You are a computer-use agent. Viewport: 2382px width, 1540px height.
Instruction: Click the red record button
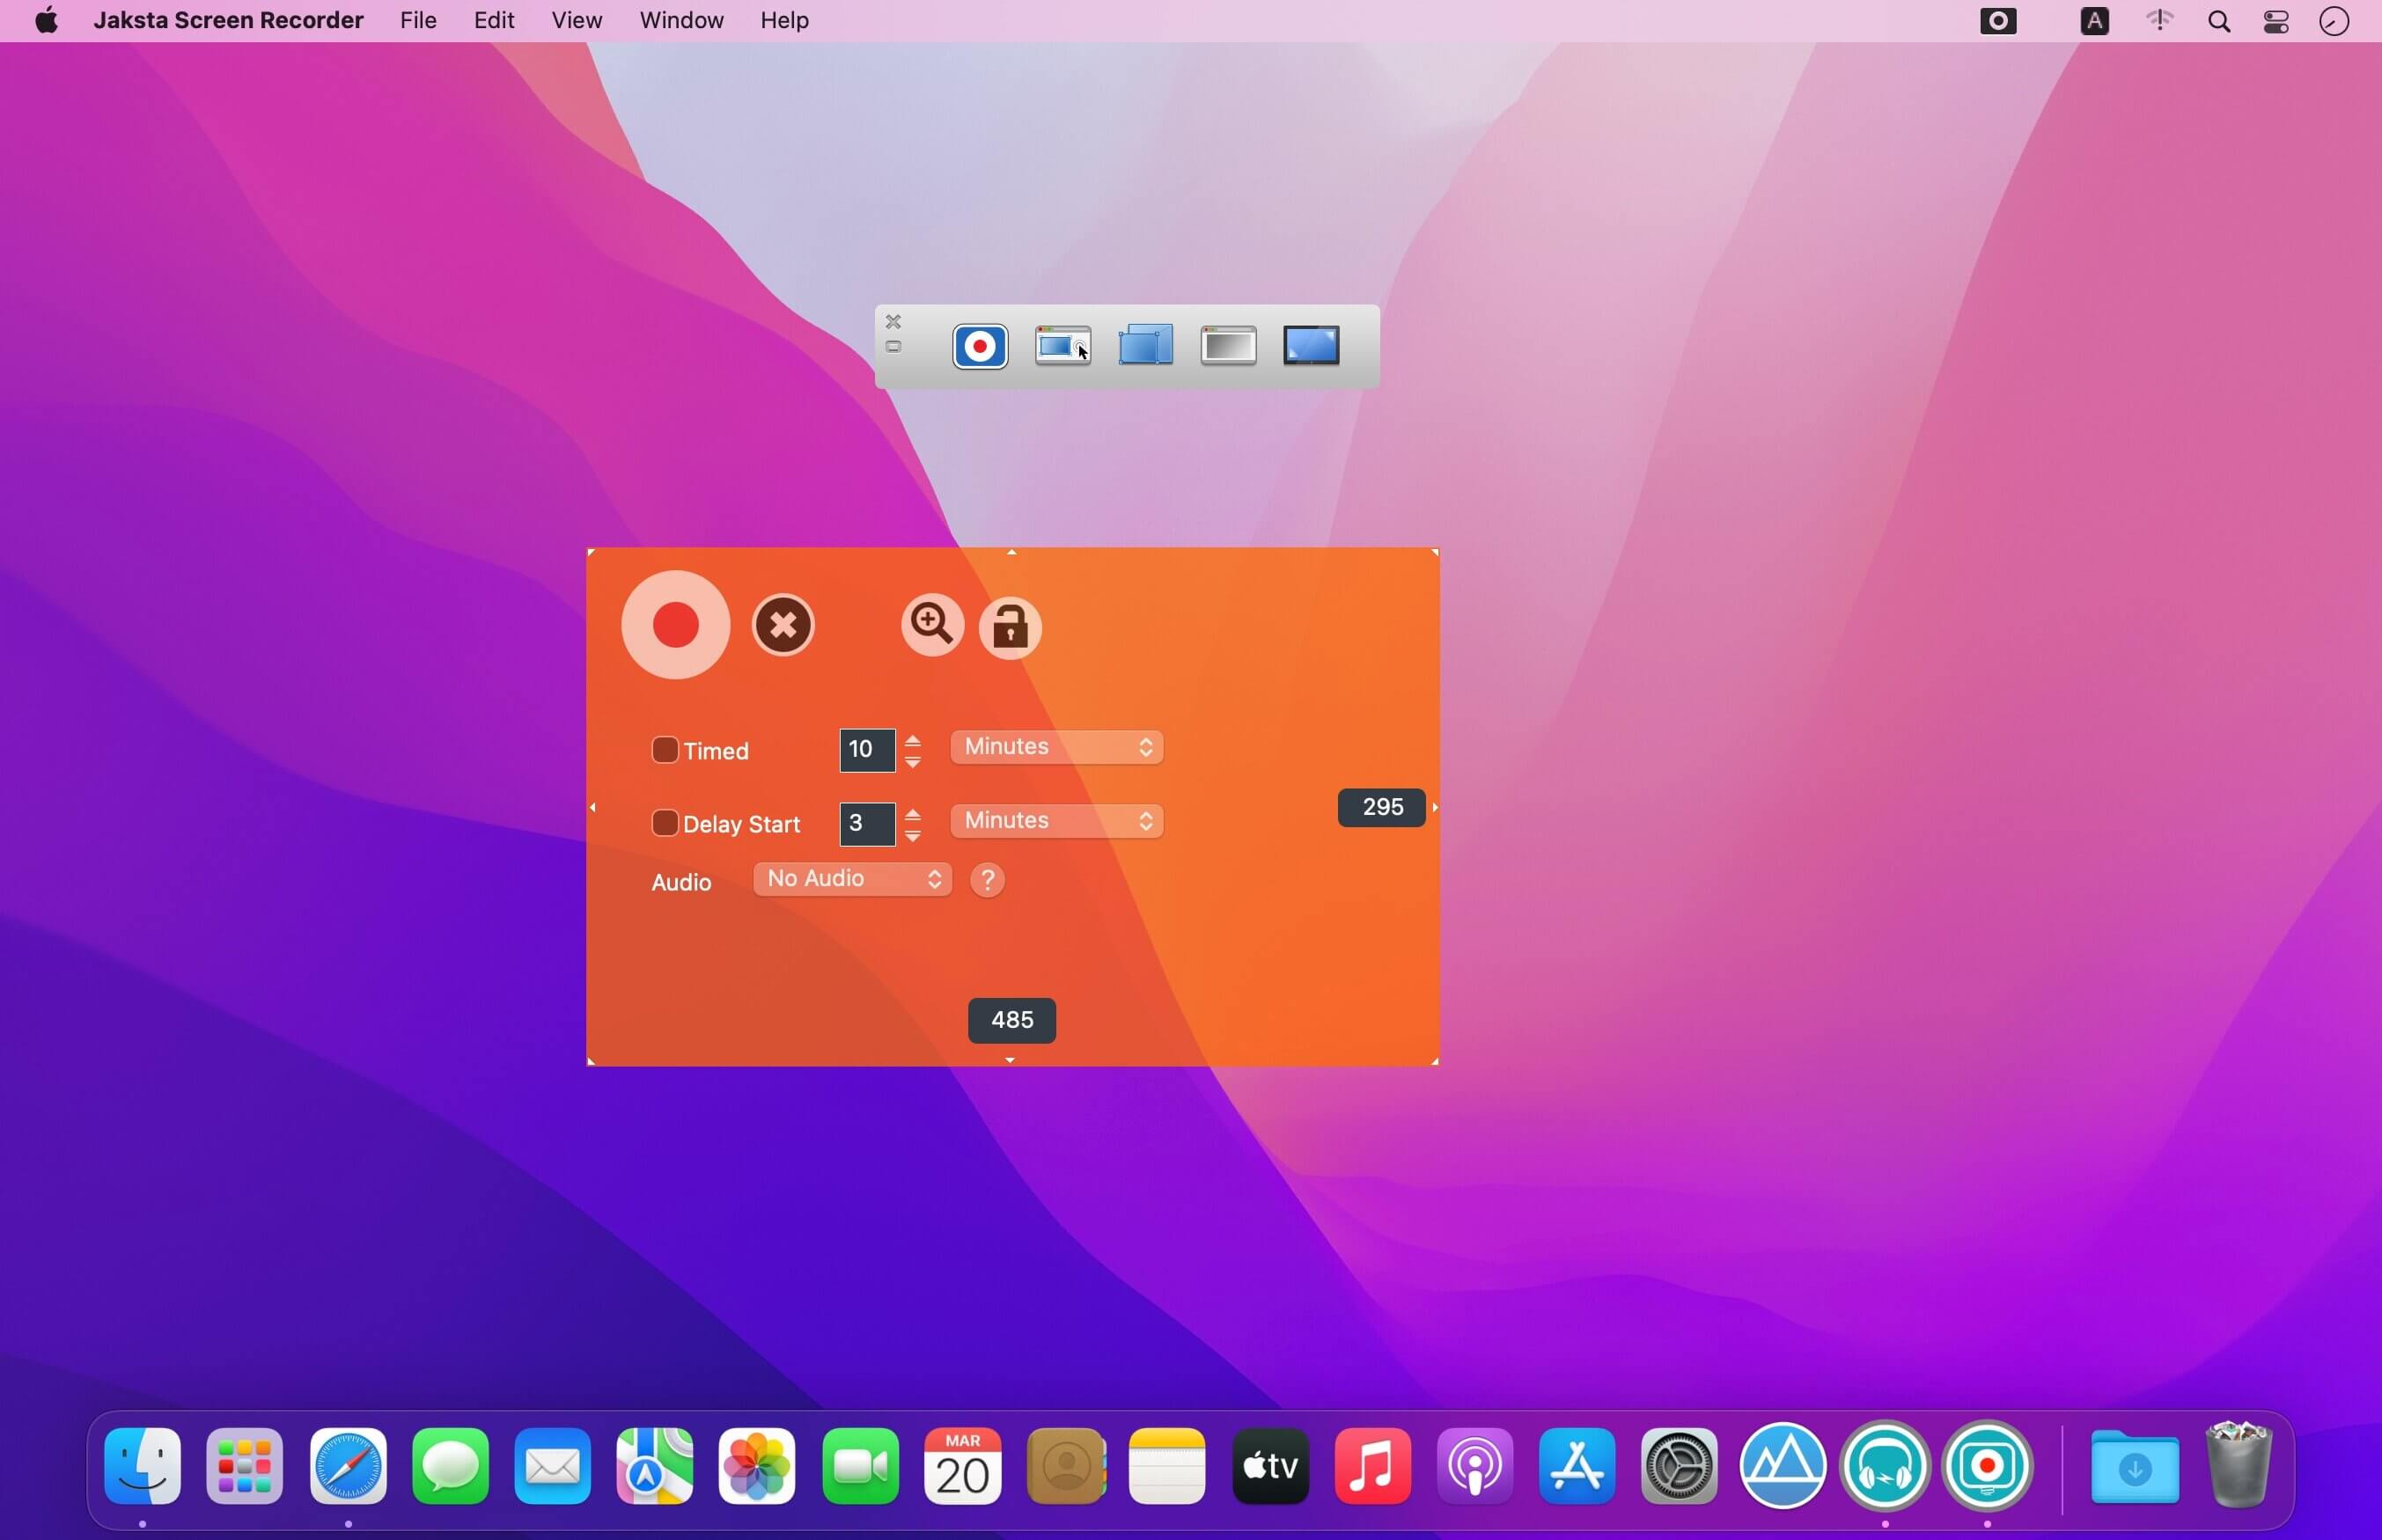[675, 625]
